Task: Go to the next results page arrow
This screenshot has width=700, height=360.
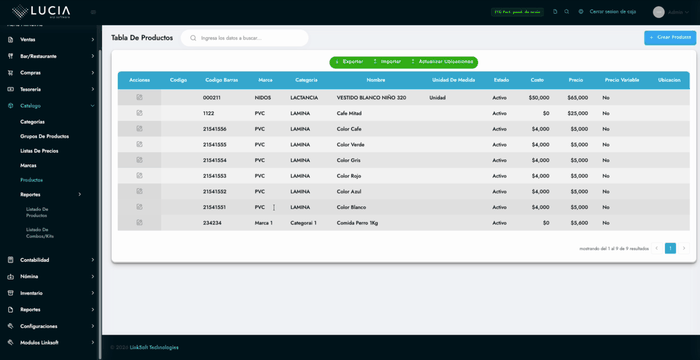Action: pos(683,248)
